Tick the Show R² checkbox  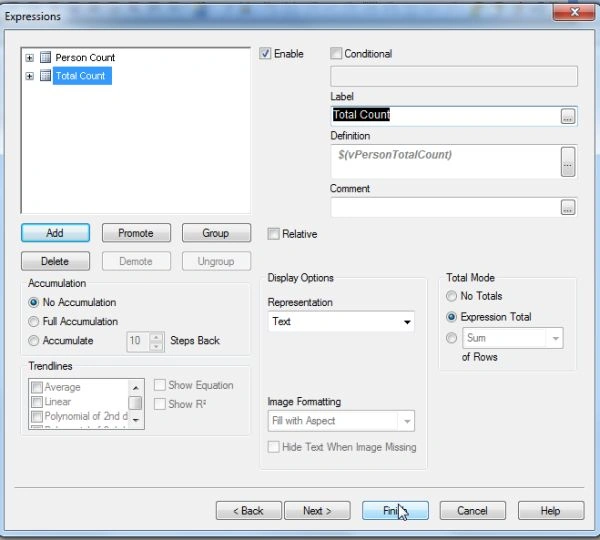click(160, 404)
